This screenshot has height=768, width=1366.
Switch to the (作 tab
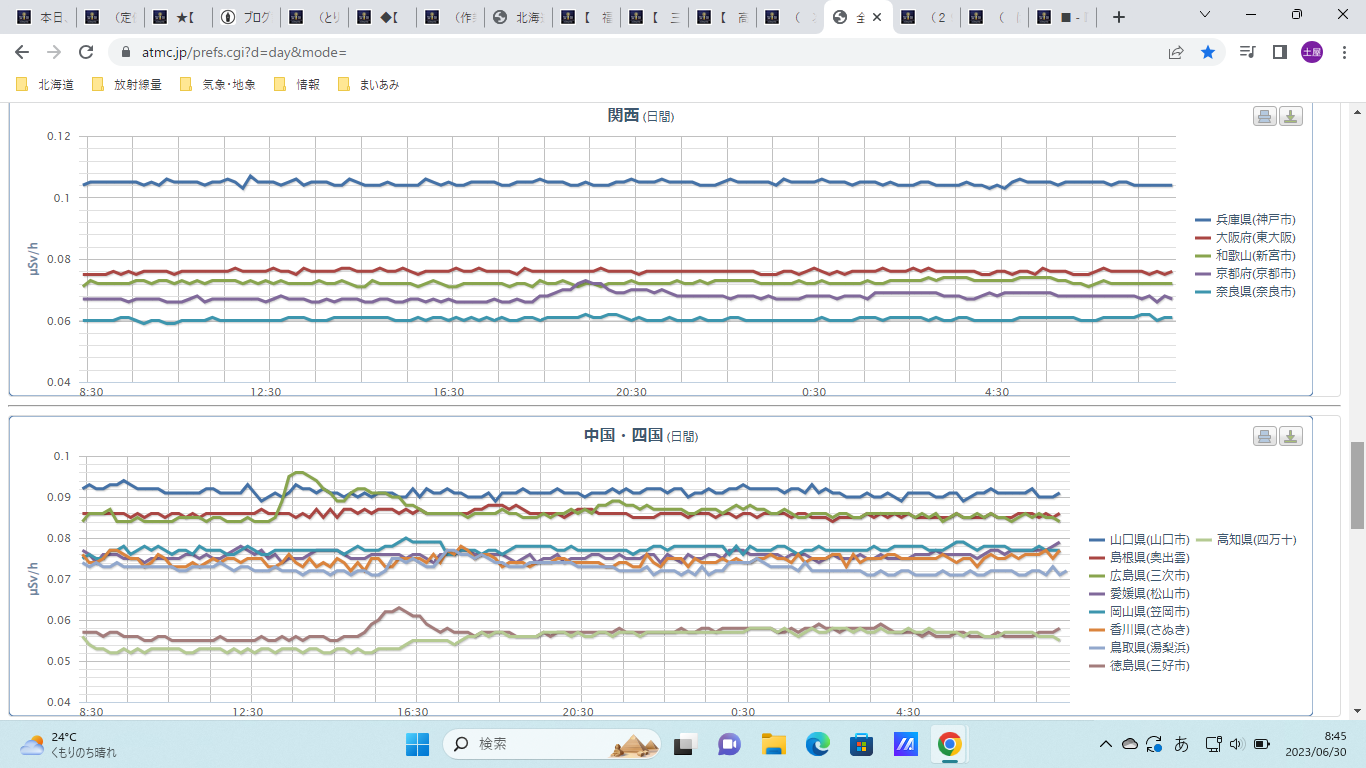pyautogui.click(x=450, y=17)
